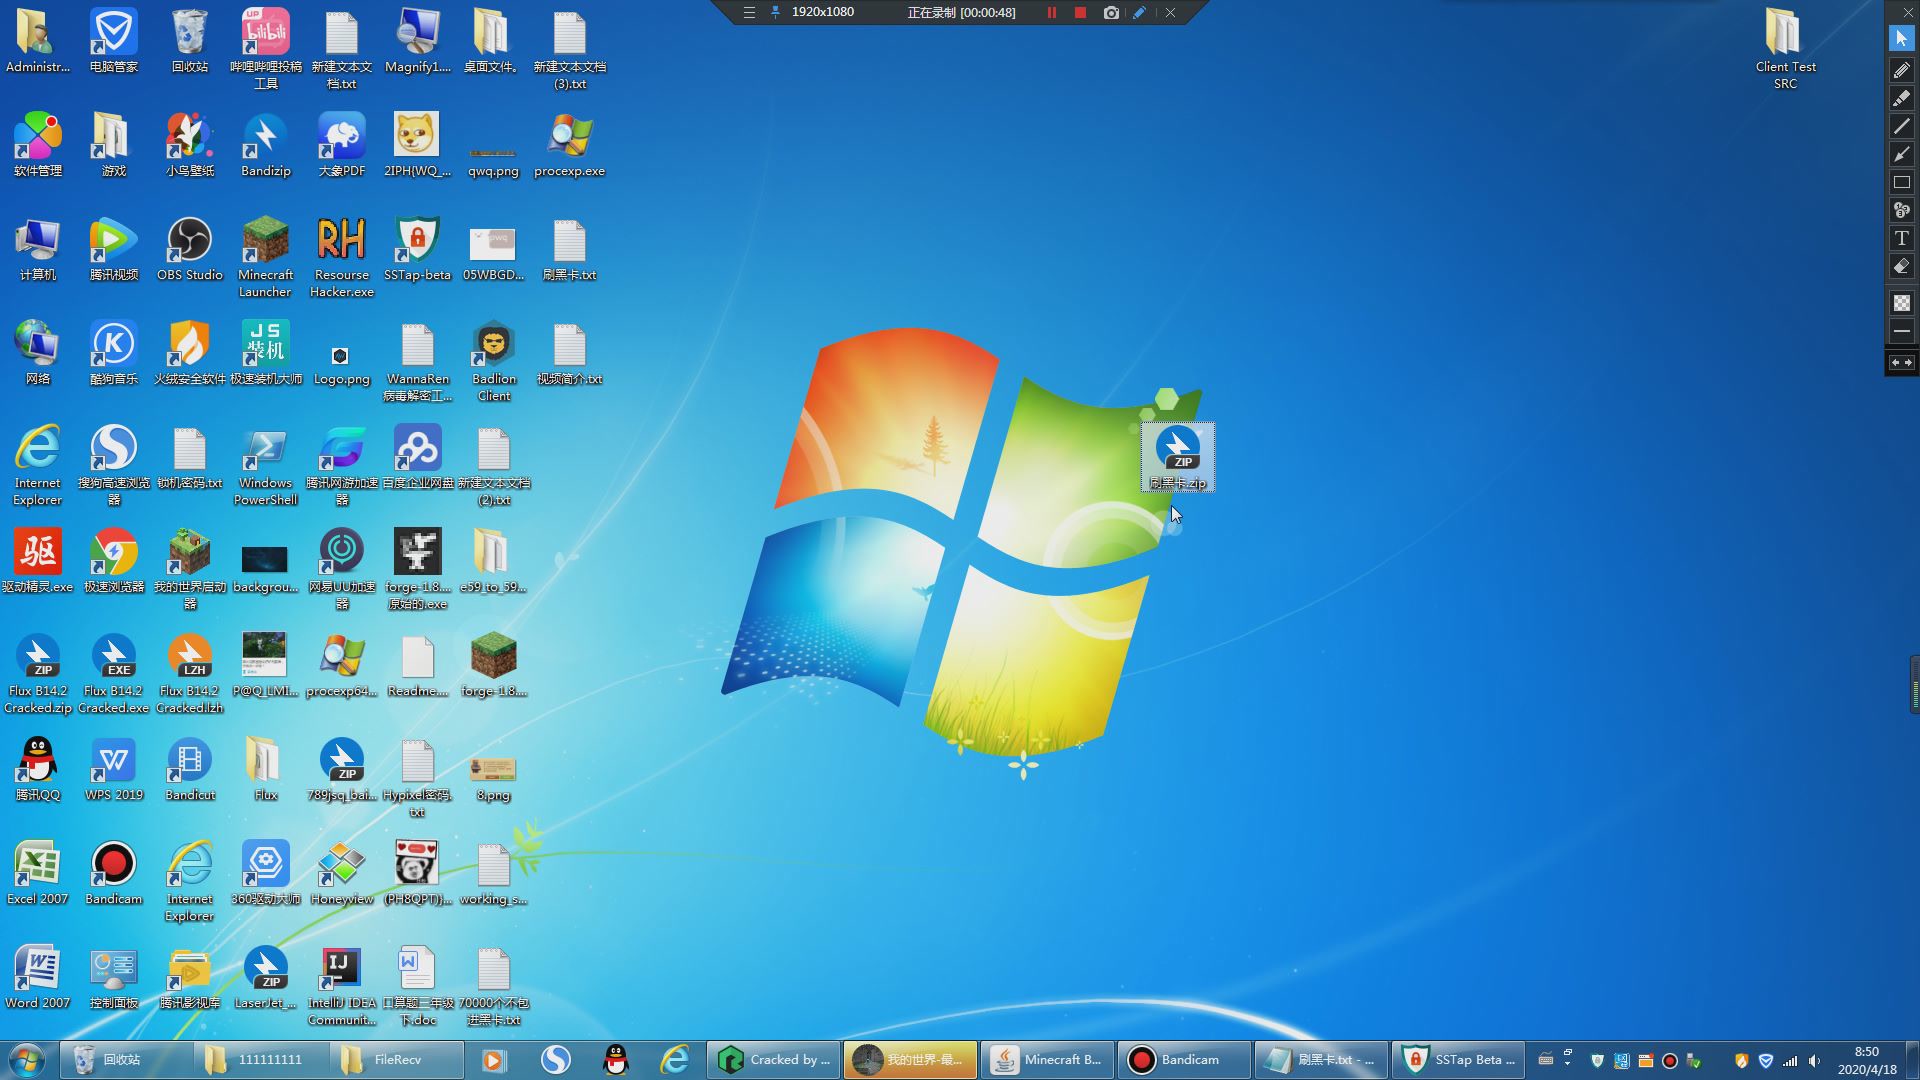Select the highlighter tool
Viewport: 1920px width, 1080px height.
pyautogui.click(x=1902, y=98)
